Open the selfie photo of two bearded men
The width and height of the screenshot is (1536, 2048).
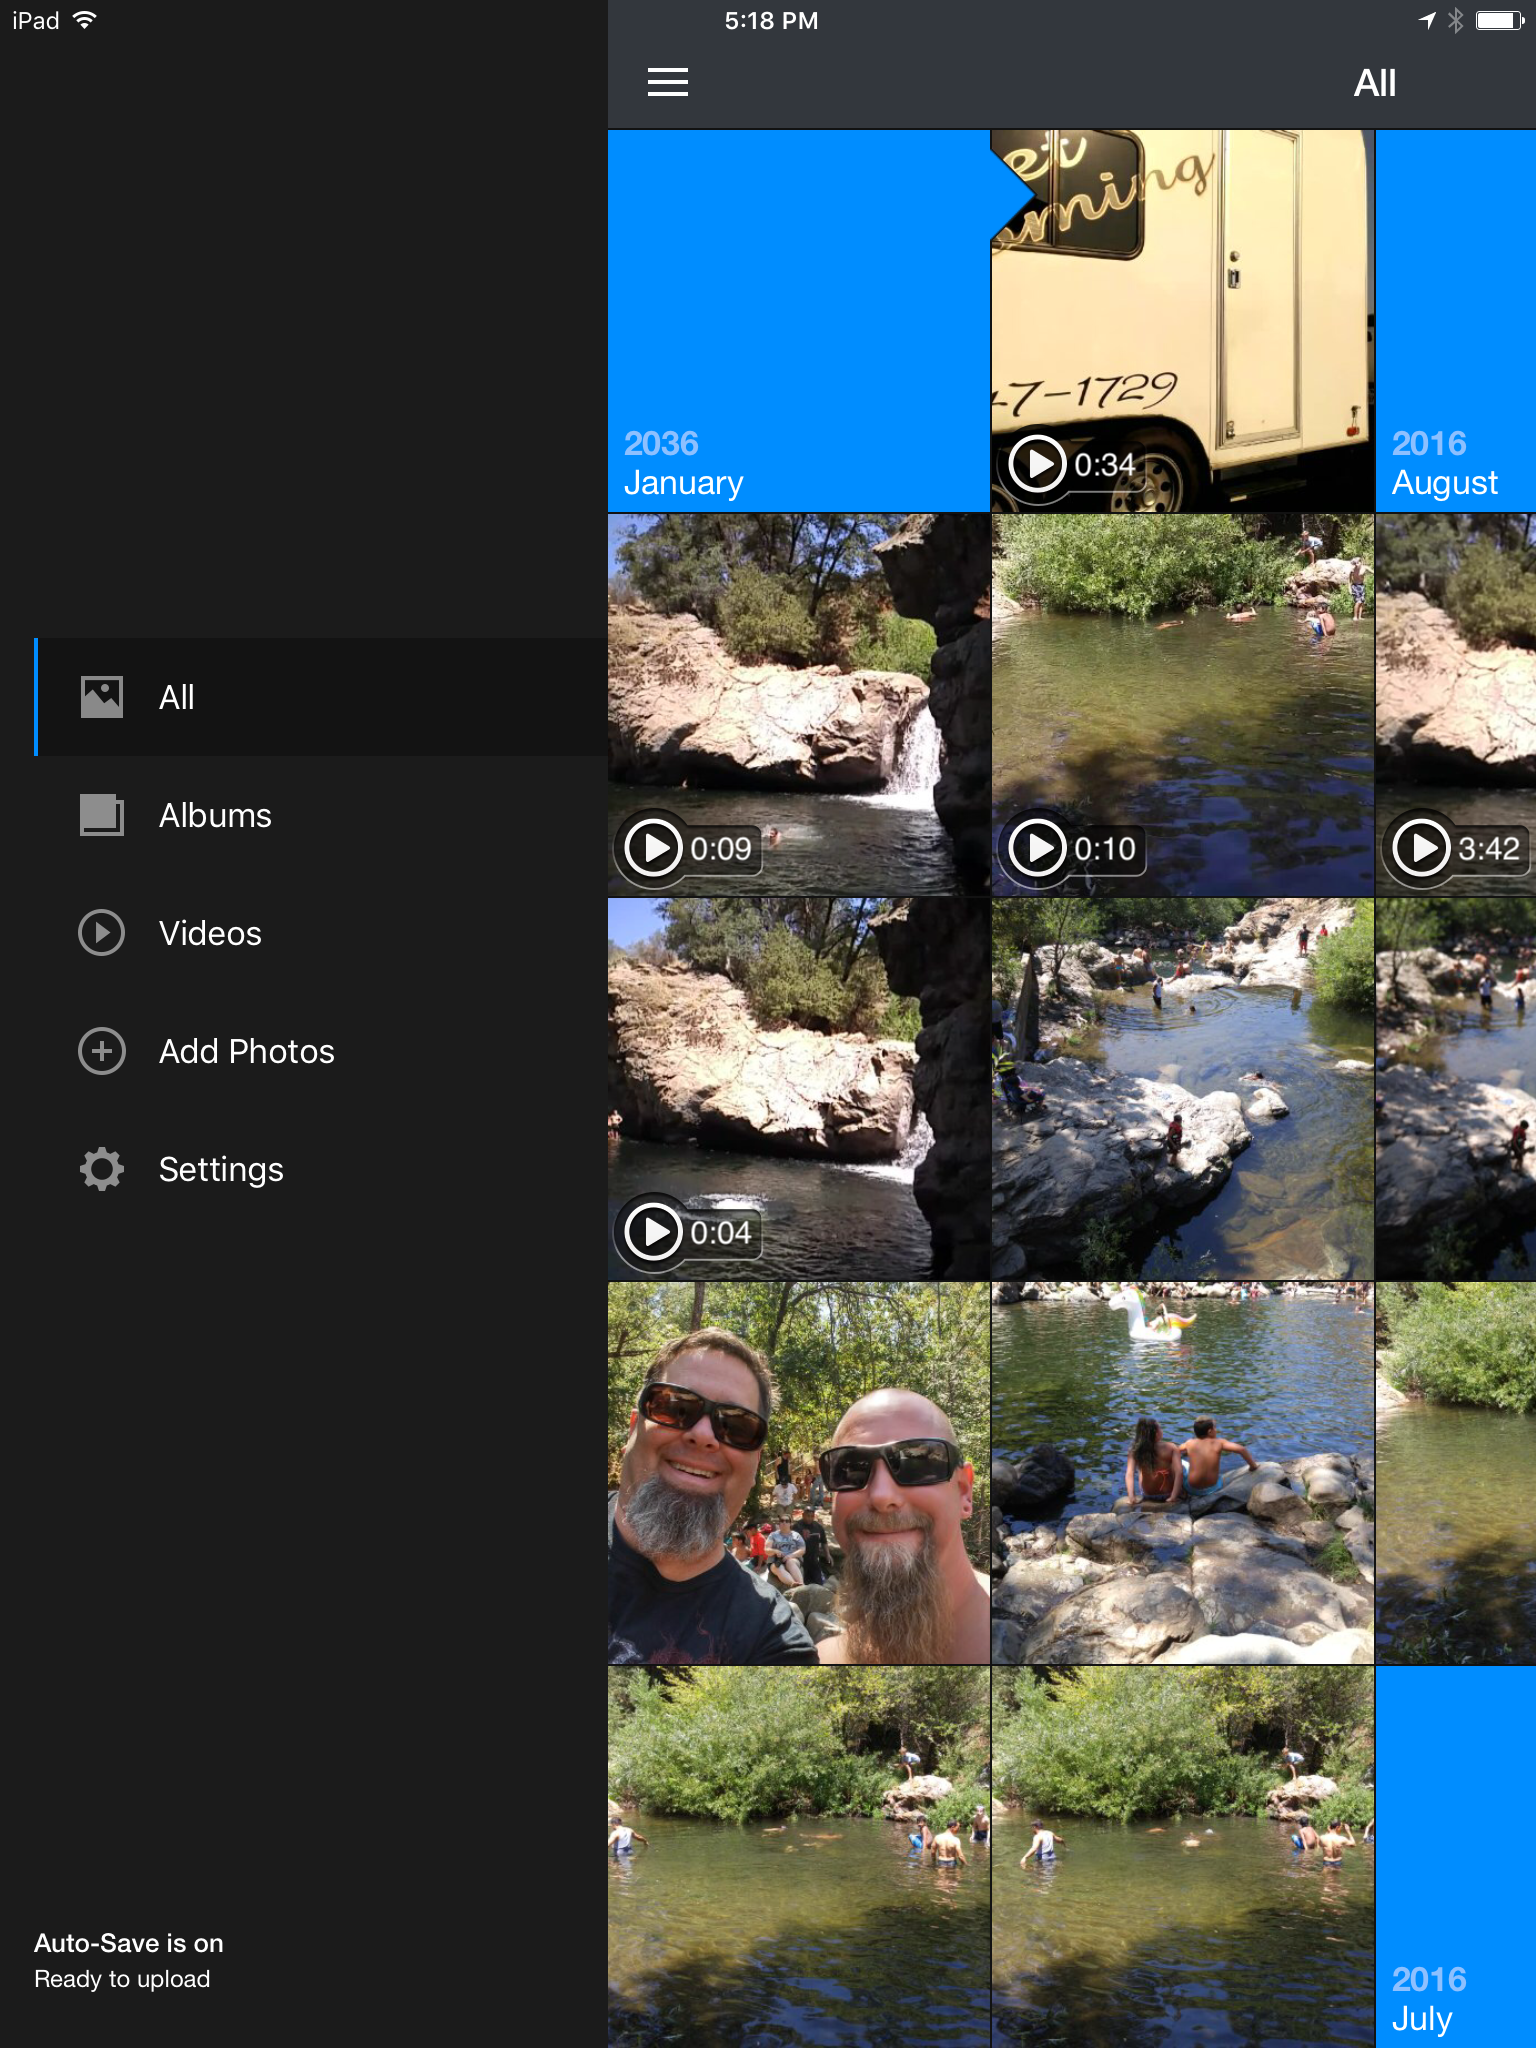point(798,1473)
